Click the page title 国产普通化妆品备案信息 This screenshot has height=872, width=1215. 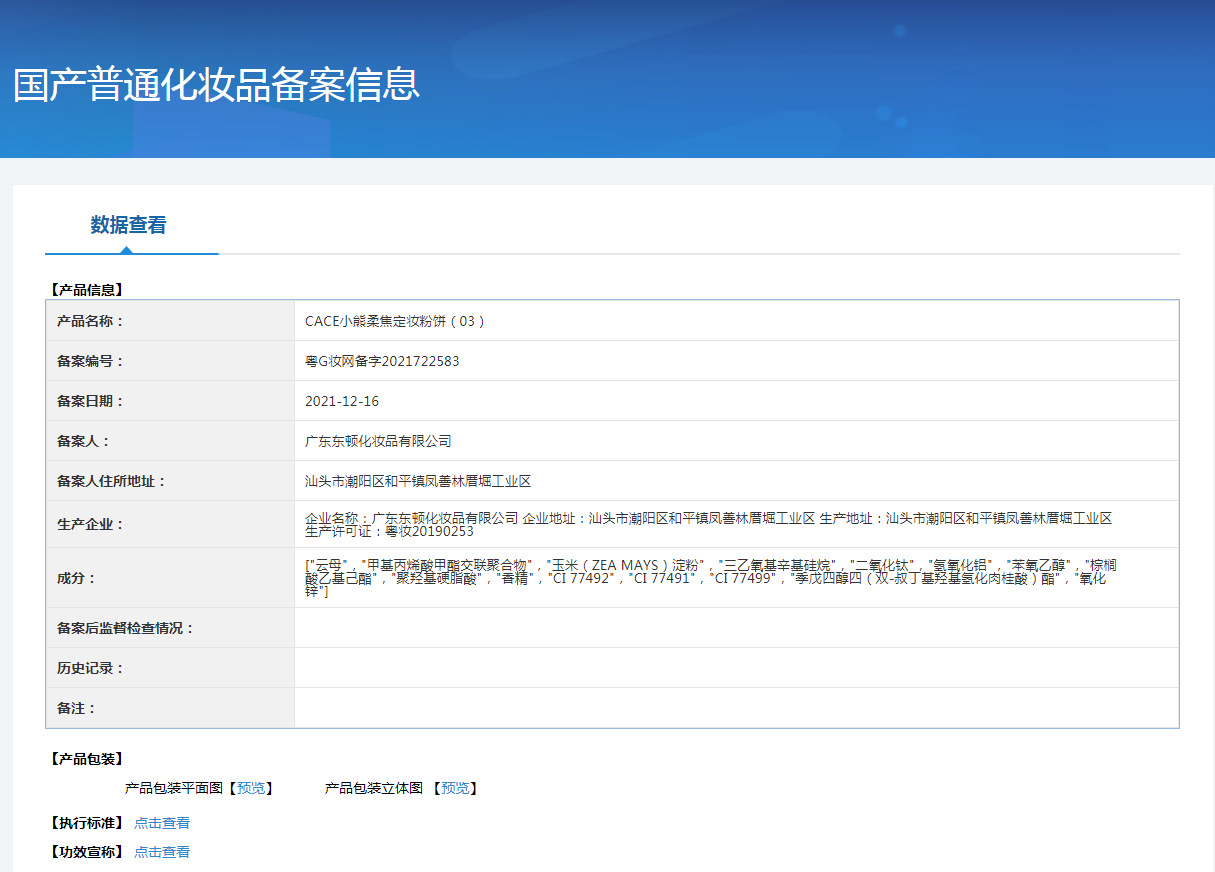[x=216, y=85]
